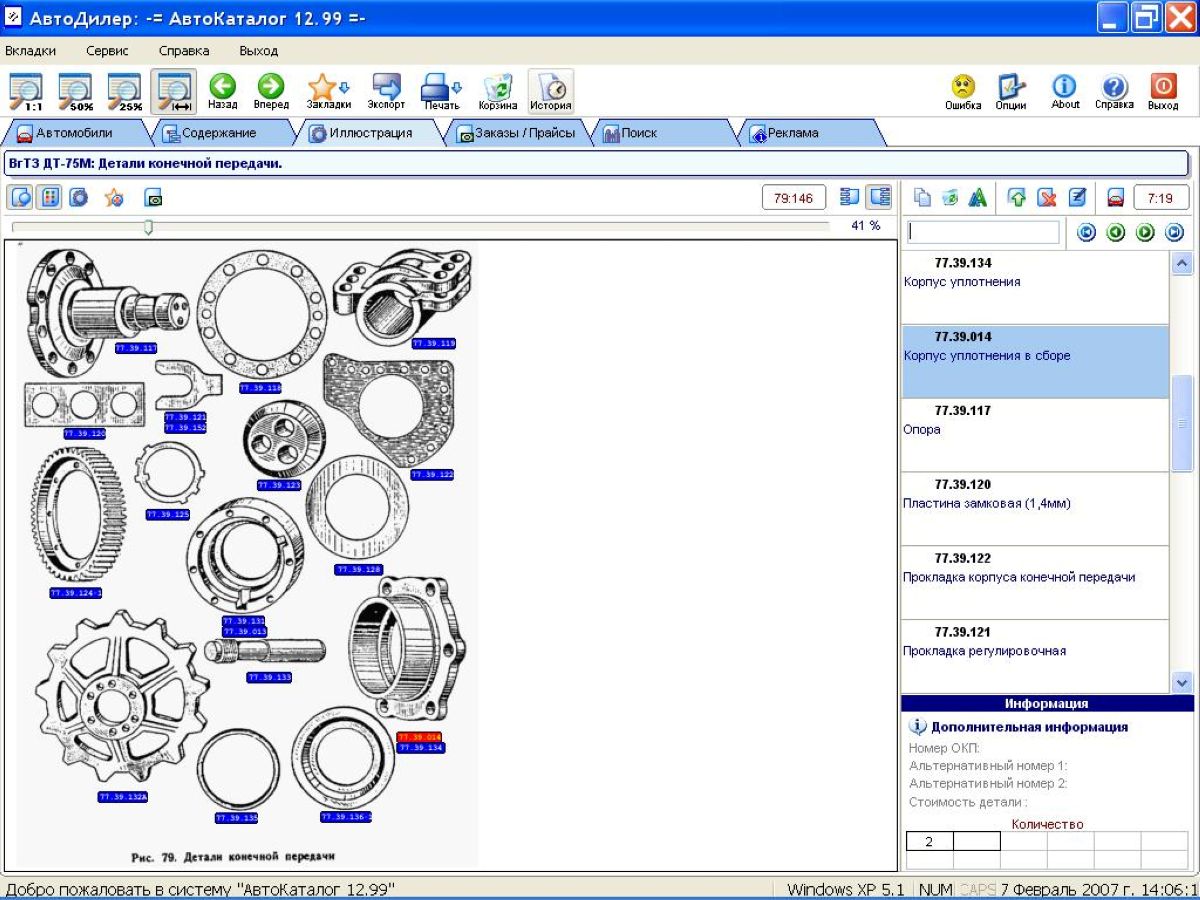The image size is (1200, 900).
Task: Open the Вкладки menu
Action: 30,50
